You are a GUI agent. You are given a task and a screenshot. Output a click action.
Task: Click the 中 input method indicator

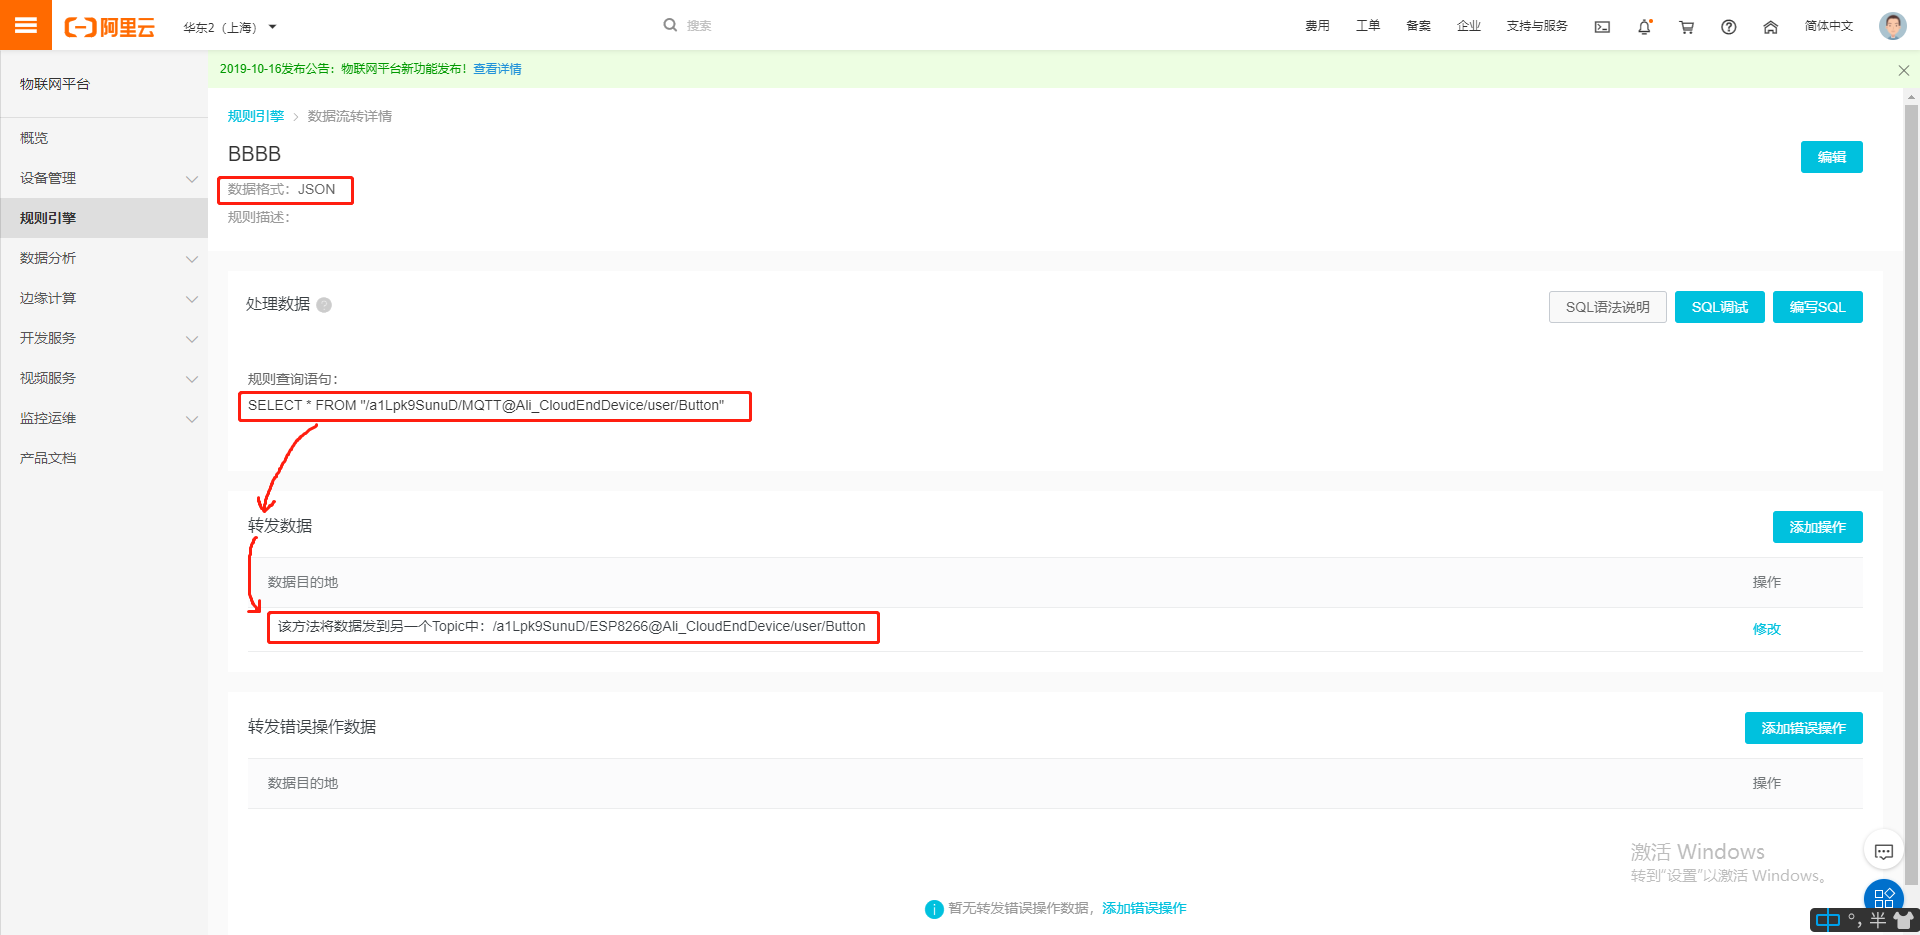point(1827,920)
